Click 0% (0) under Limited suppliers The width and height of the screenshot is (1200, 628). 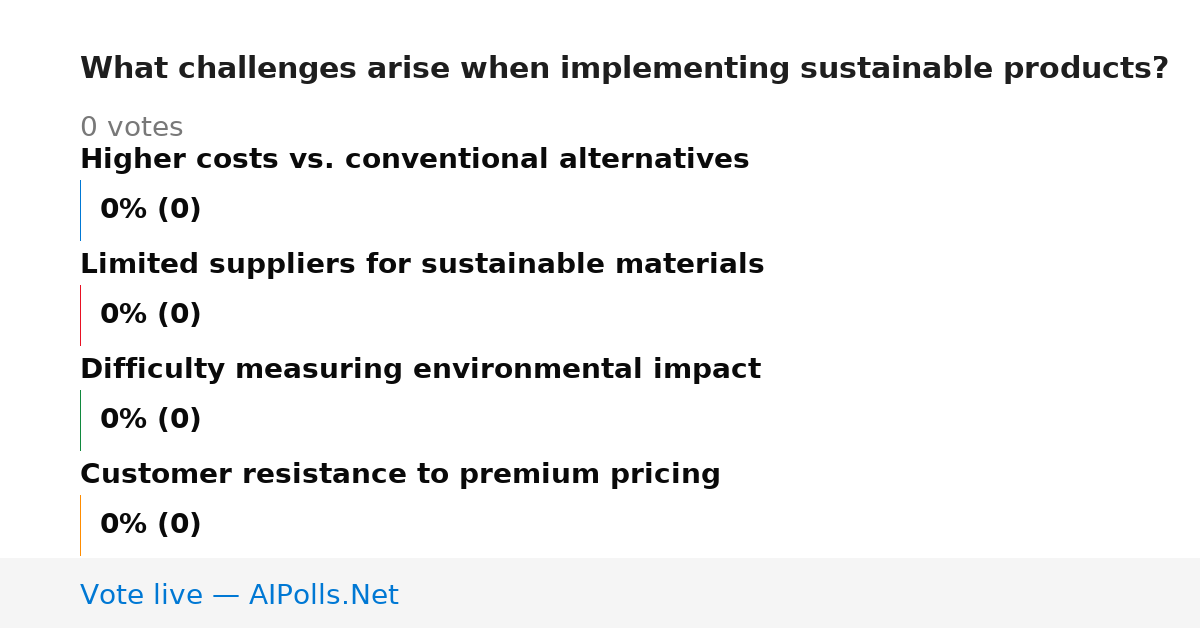tap(150, 315)
